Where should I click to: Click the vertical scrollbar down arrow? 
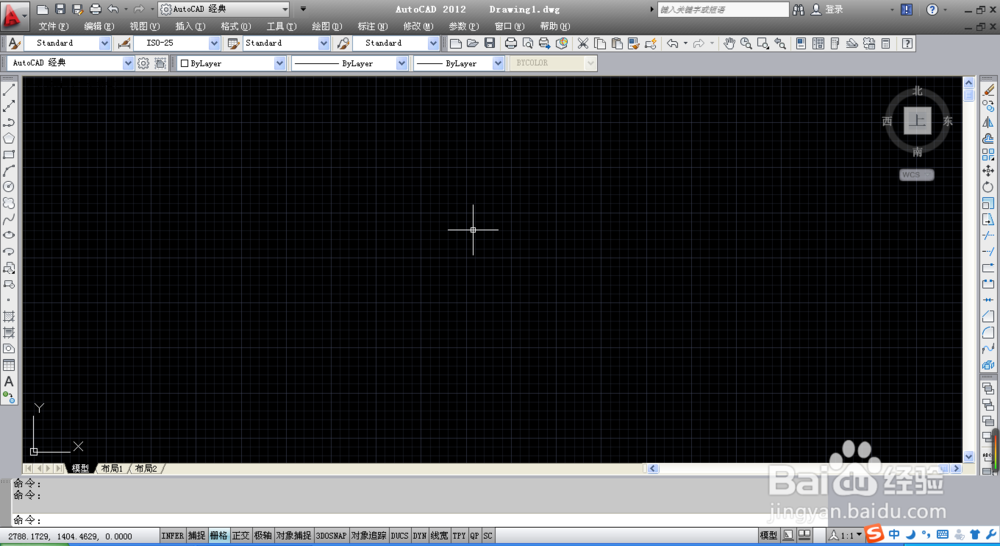[x=969, y=457]
